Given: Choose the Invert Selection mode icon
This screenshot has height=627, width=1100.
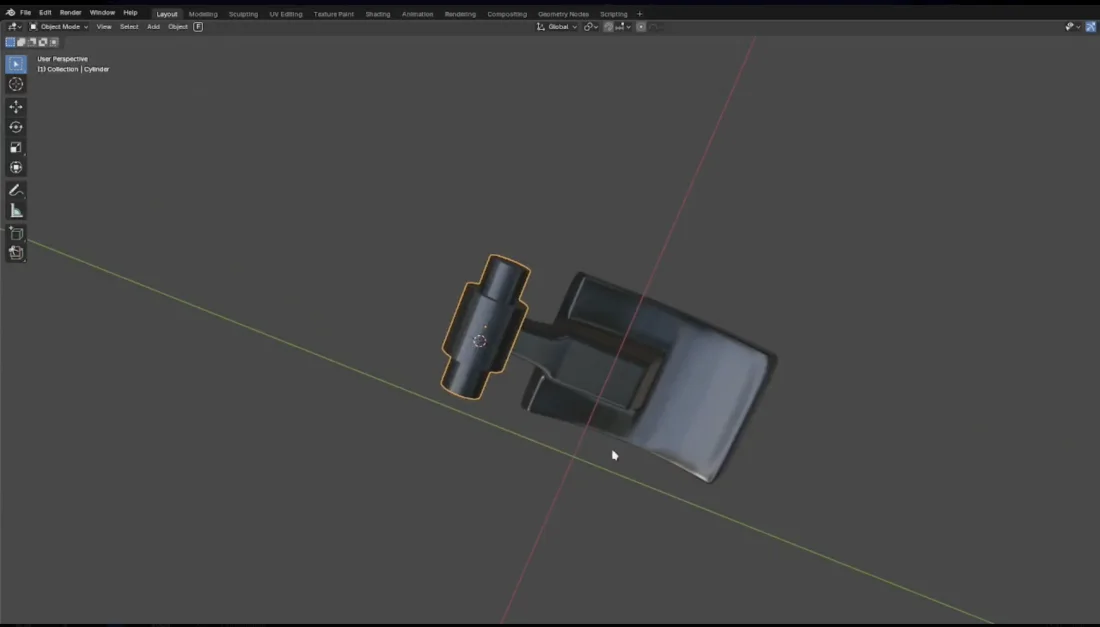Looking at the screenshot, I should 43,42.
